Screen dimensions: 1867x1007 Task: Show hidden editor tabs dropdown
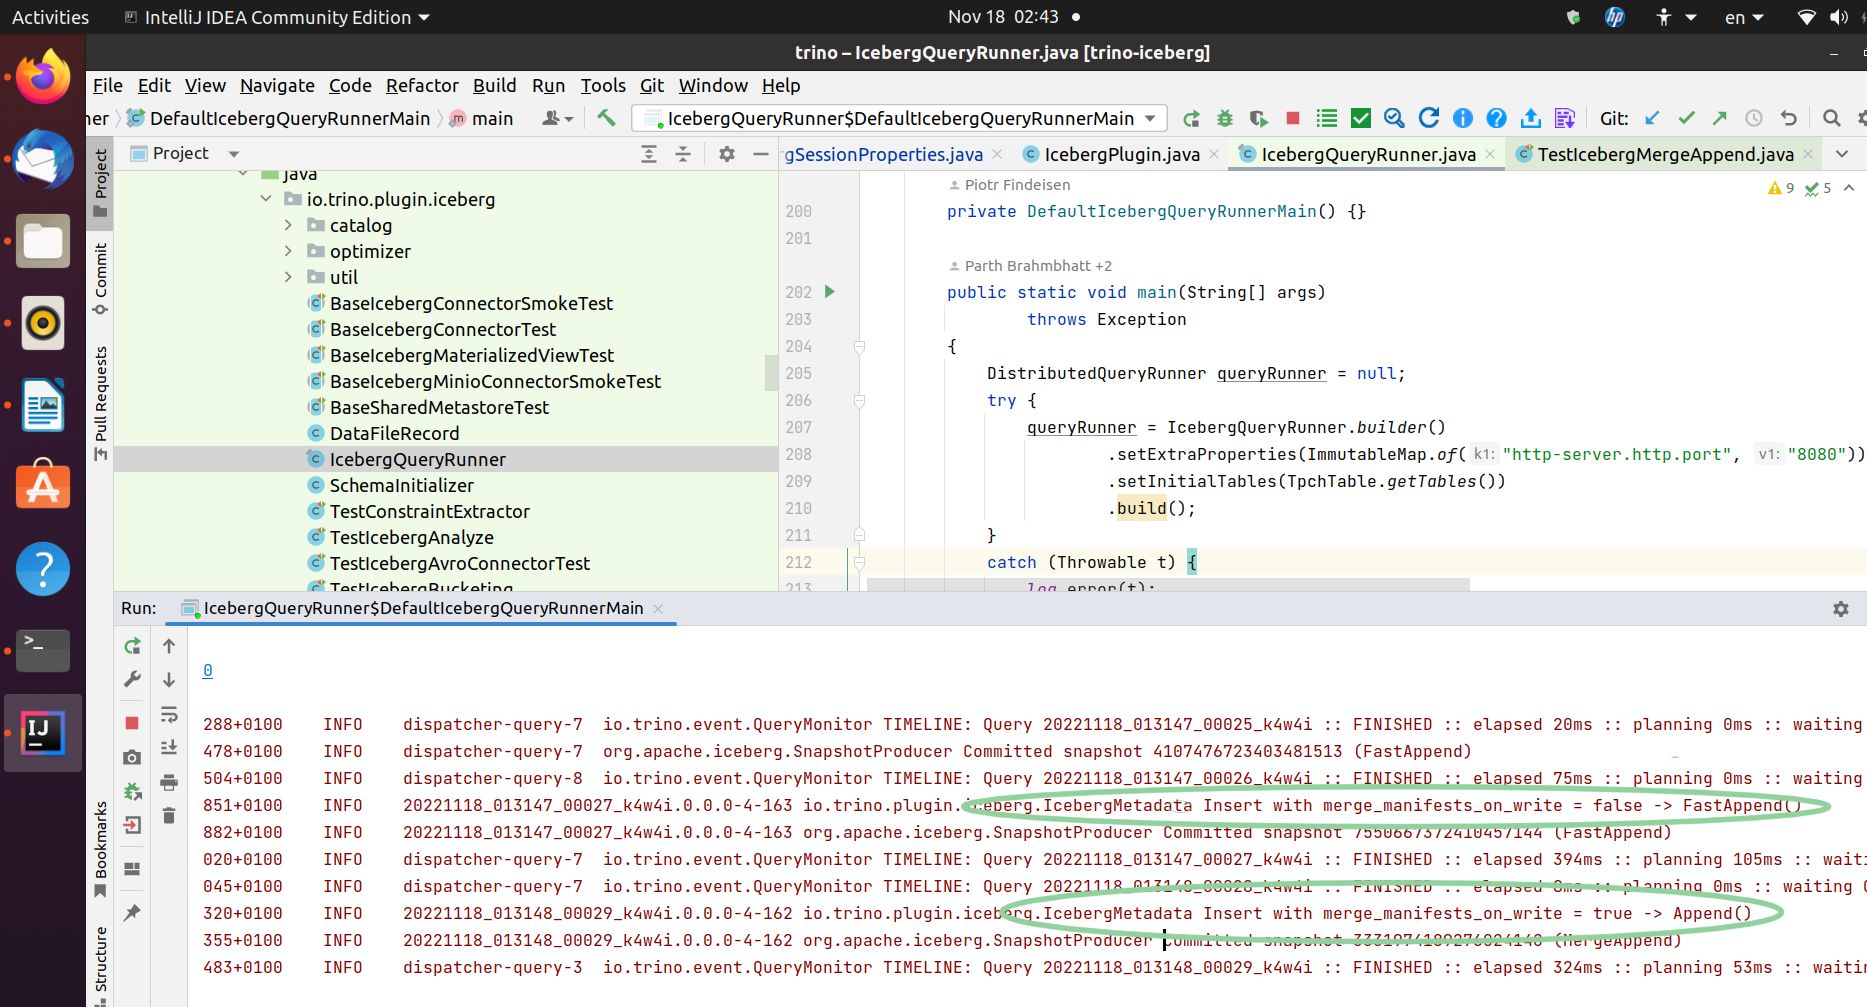1842,154
